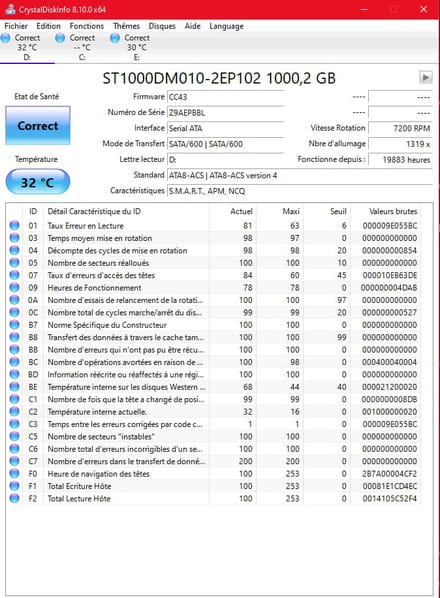
Task: Open the Aide menu
Action: coord(193,26)
